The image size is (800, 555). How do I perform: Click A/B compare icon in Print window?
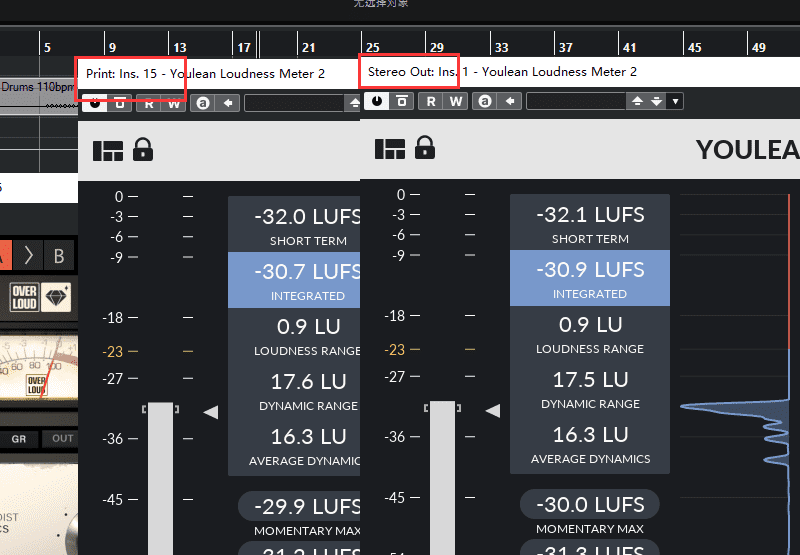(x=120, y=104)
